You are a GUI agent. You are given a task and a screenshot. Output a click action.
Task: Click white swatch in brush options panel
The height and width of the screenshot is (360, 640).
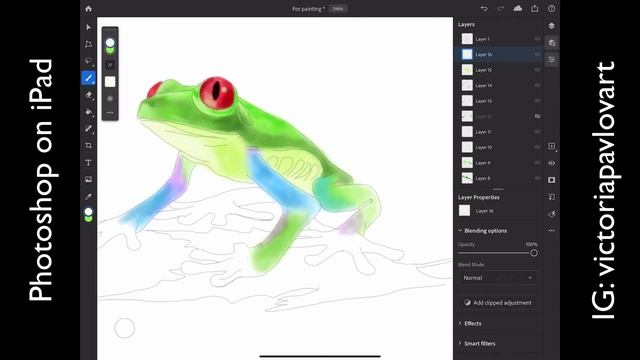110,82
